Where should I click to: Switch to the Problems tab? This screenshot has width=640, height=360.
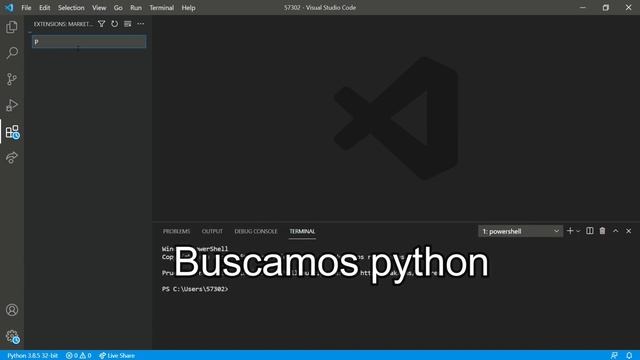(x=176, y=231)
